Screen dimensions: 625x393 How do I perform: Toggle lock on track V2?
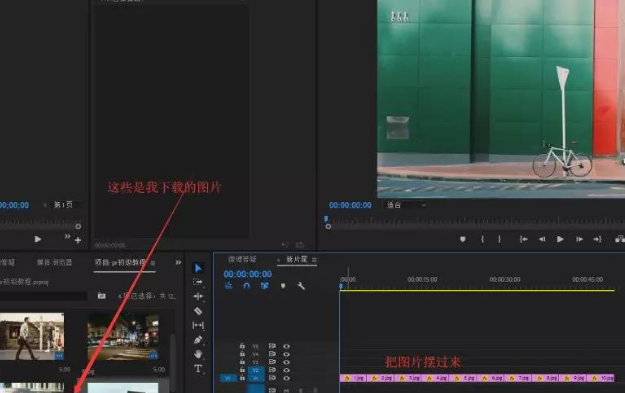pyautogui.click(x=242, y=370)
